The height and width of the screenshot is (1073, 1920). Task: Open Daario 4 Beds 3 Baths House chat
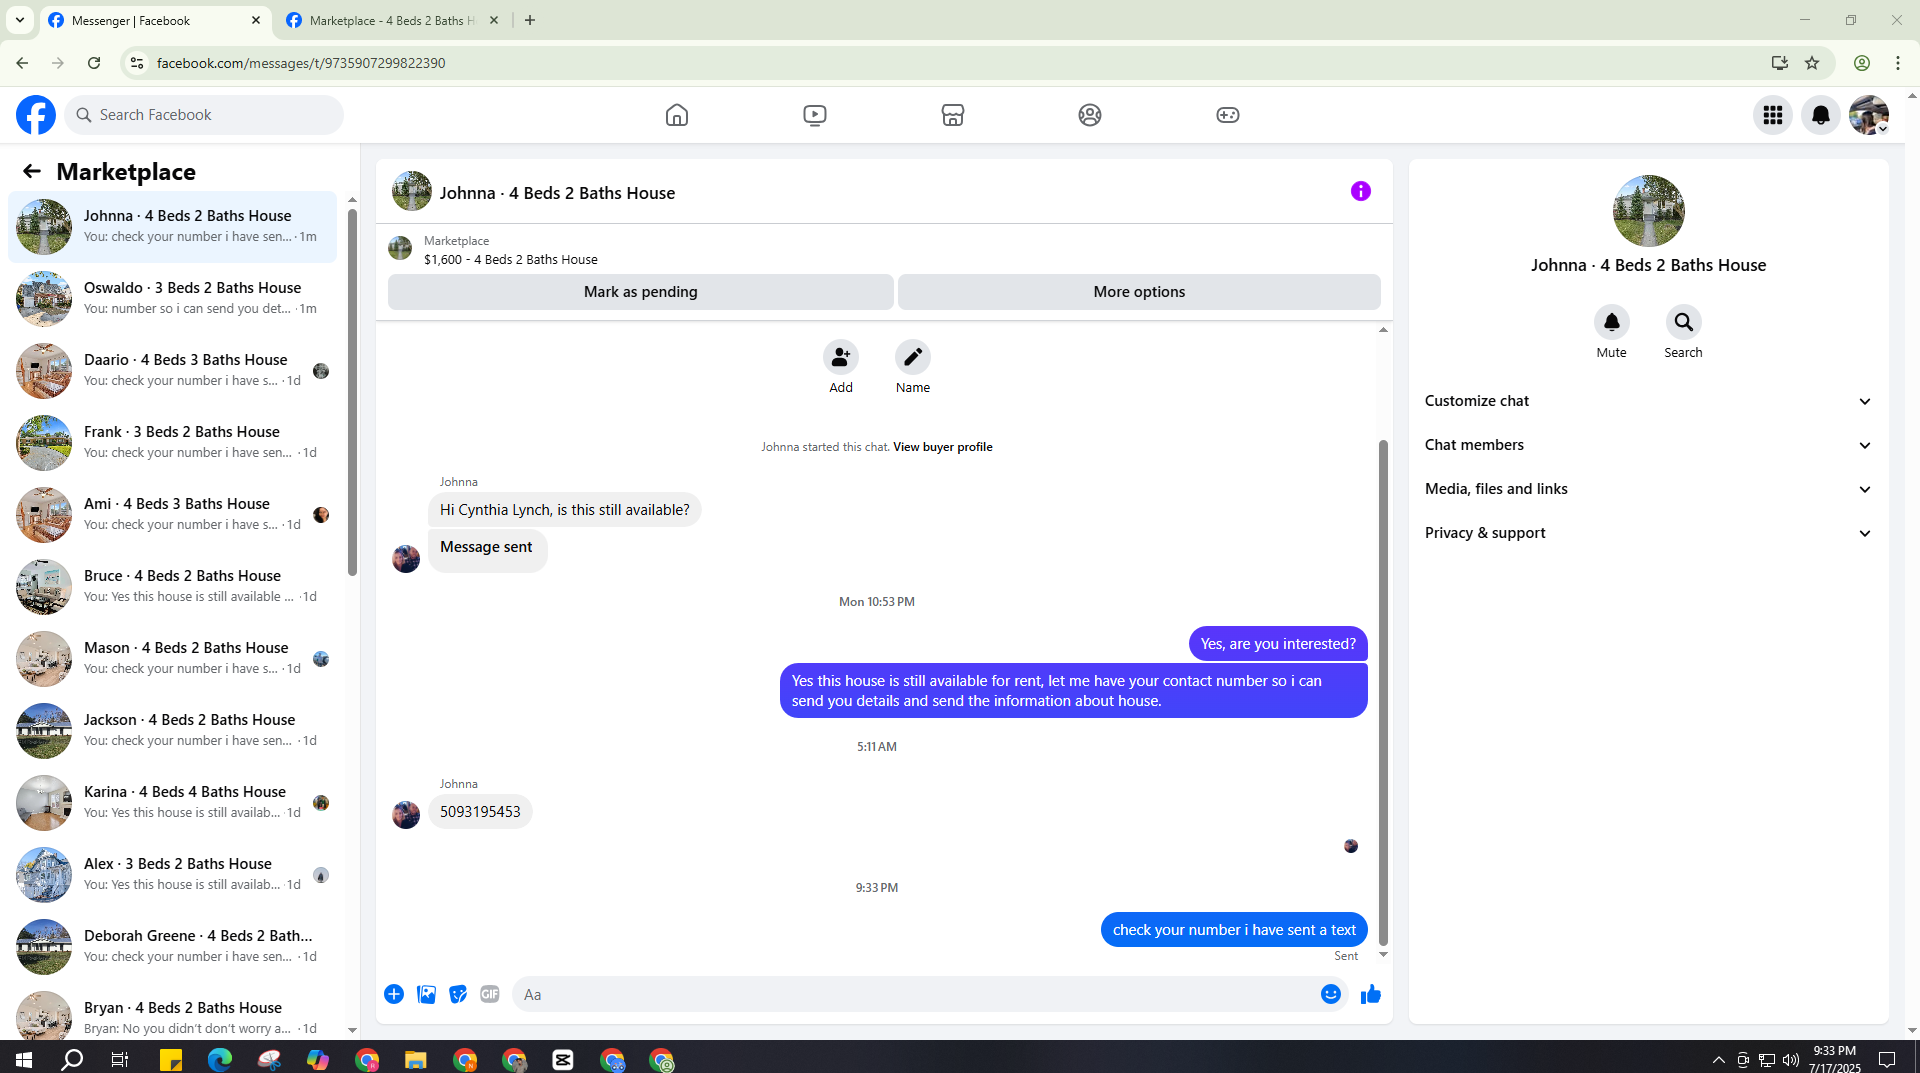[172, 370]
